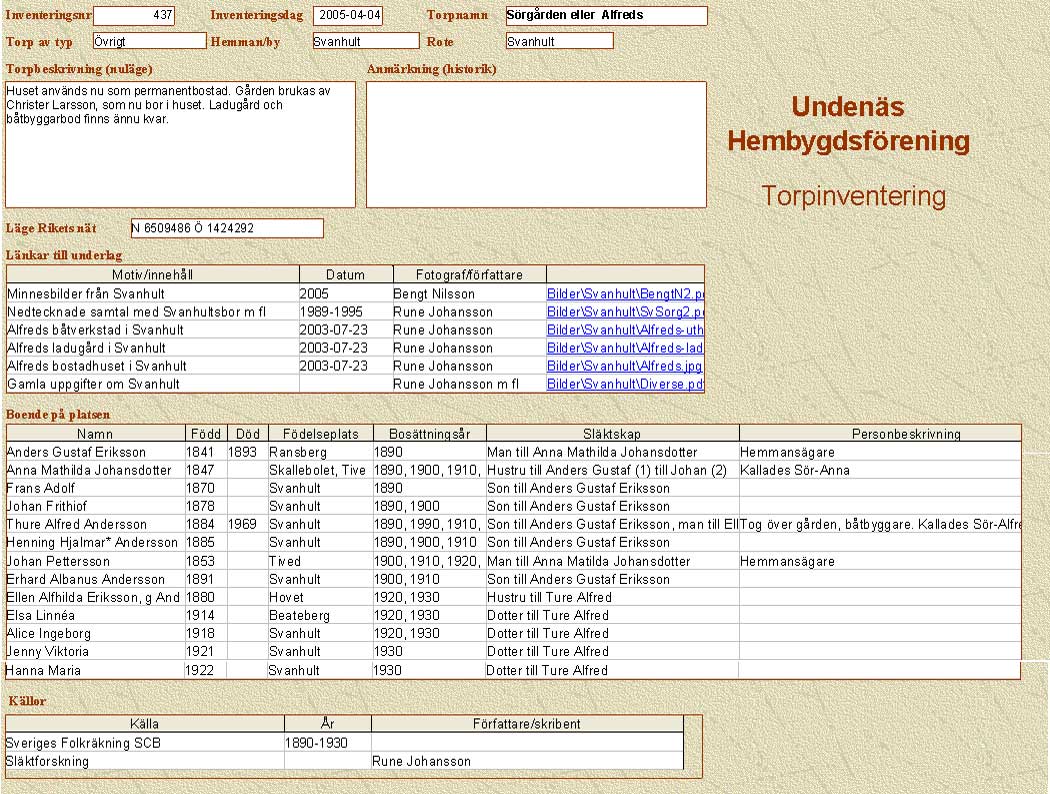
Task: Click inside the Torpbeskrivning (nuläge) text area
Action: pos(180,145)
